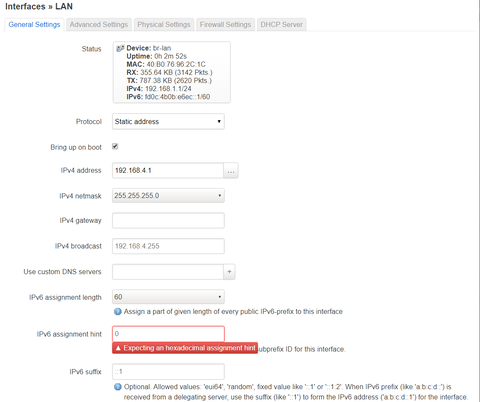Switch to Advanced Settings tab
Image resolution: width=480 pixels, height=402 pixels.
(99, 25)
